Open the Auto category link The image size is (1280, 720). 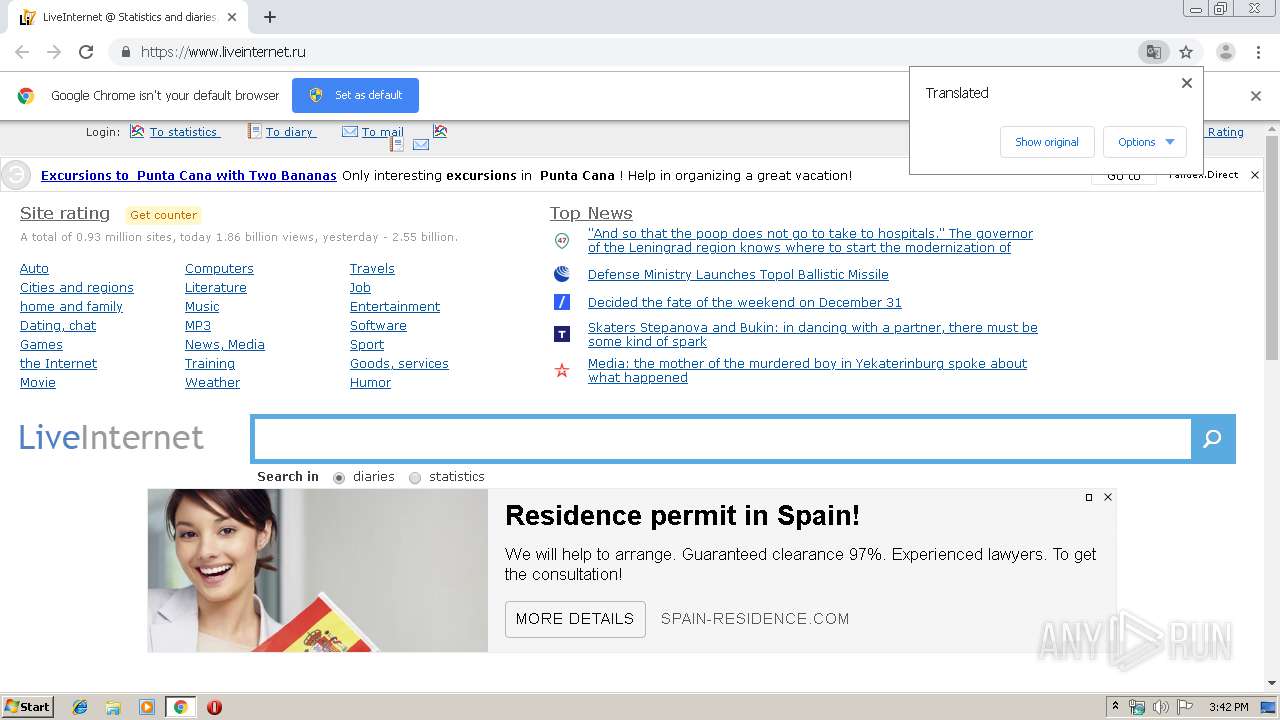pos(34,269)
